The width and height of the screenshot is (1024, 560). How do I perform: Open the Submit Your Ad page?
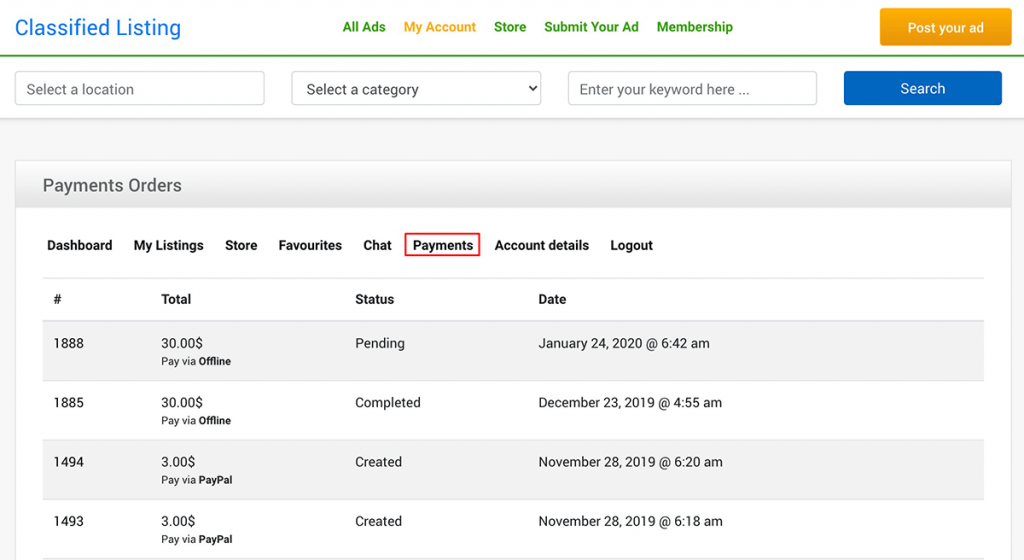[591, 27]
